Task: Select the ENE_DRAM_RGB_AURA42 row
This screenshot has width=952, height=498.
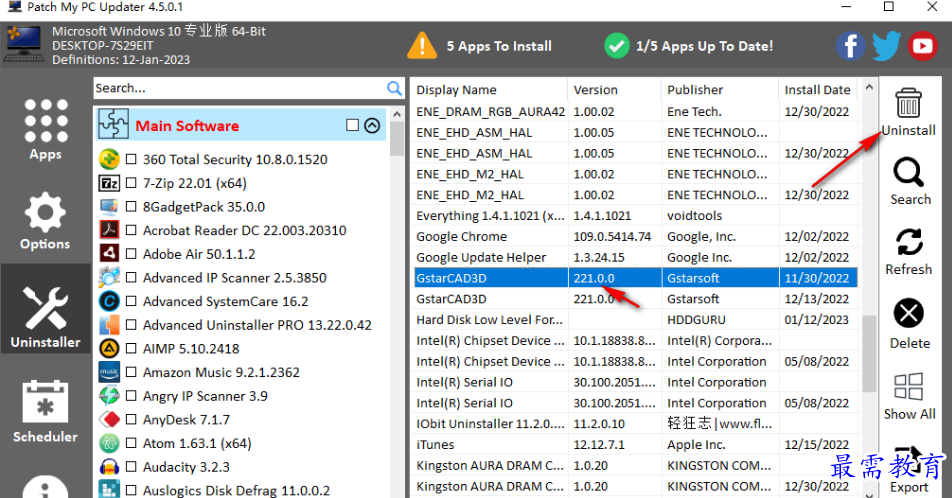Action: coord(636,112)
